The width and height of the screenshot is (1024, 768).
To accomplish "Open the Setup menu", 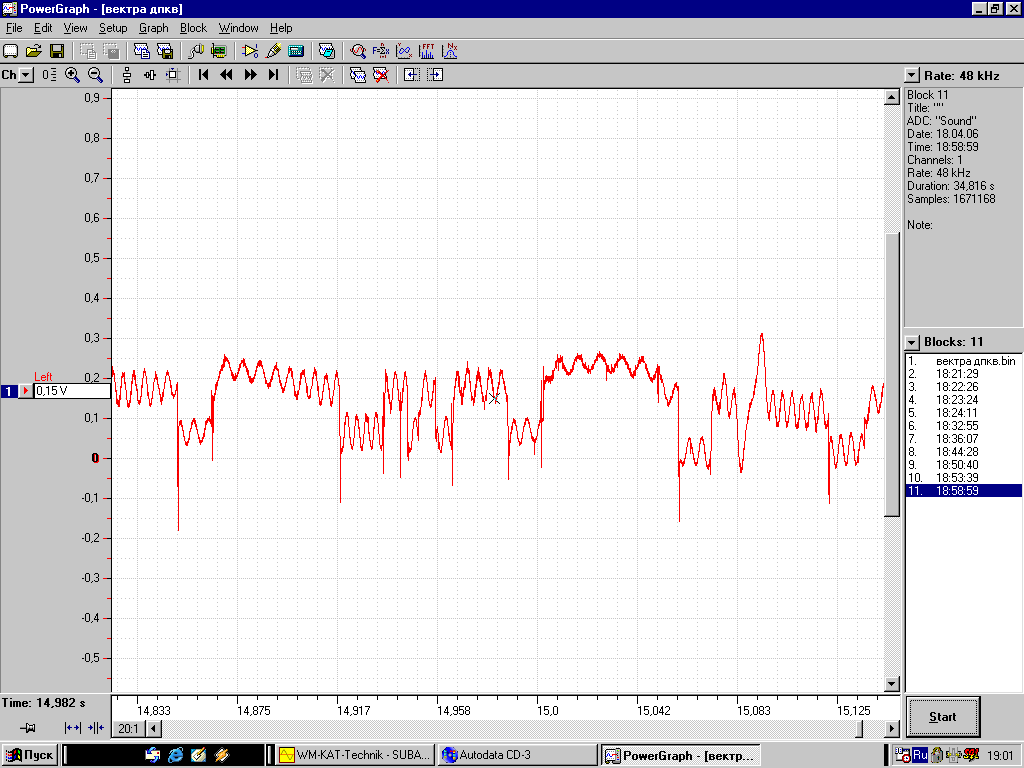I will coord(113,28).
